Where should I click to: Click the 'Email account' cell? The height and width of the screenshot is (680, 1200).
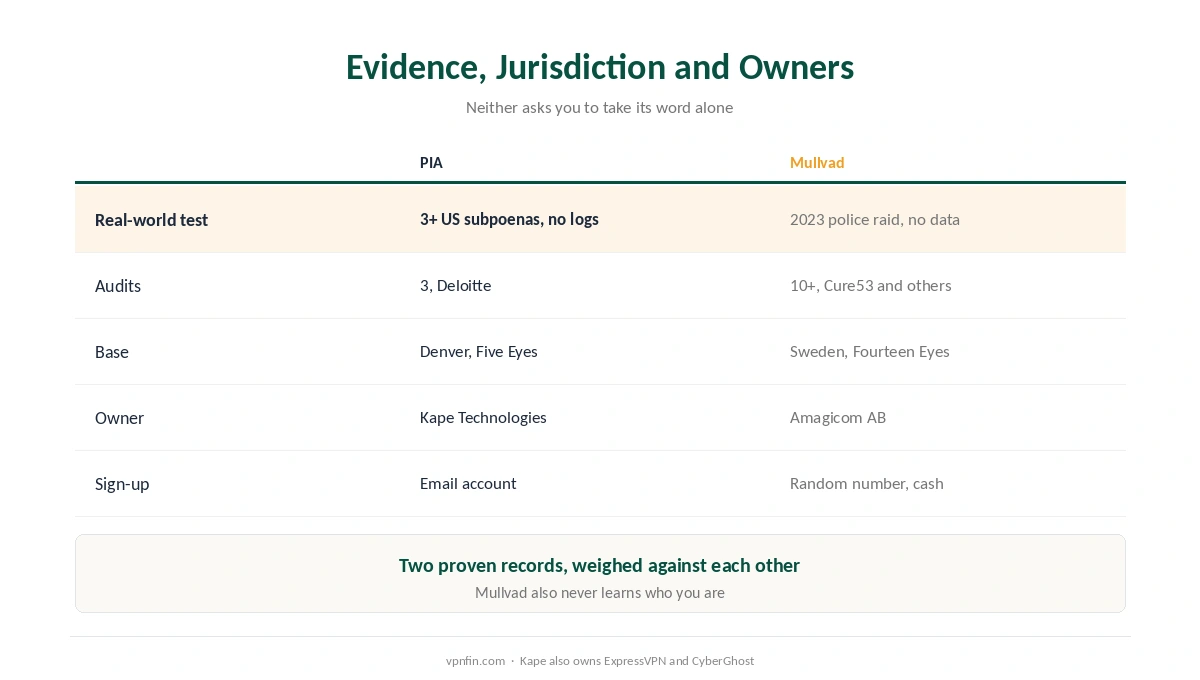click(468, 483)
